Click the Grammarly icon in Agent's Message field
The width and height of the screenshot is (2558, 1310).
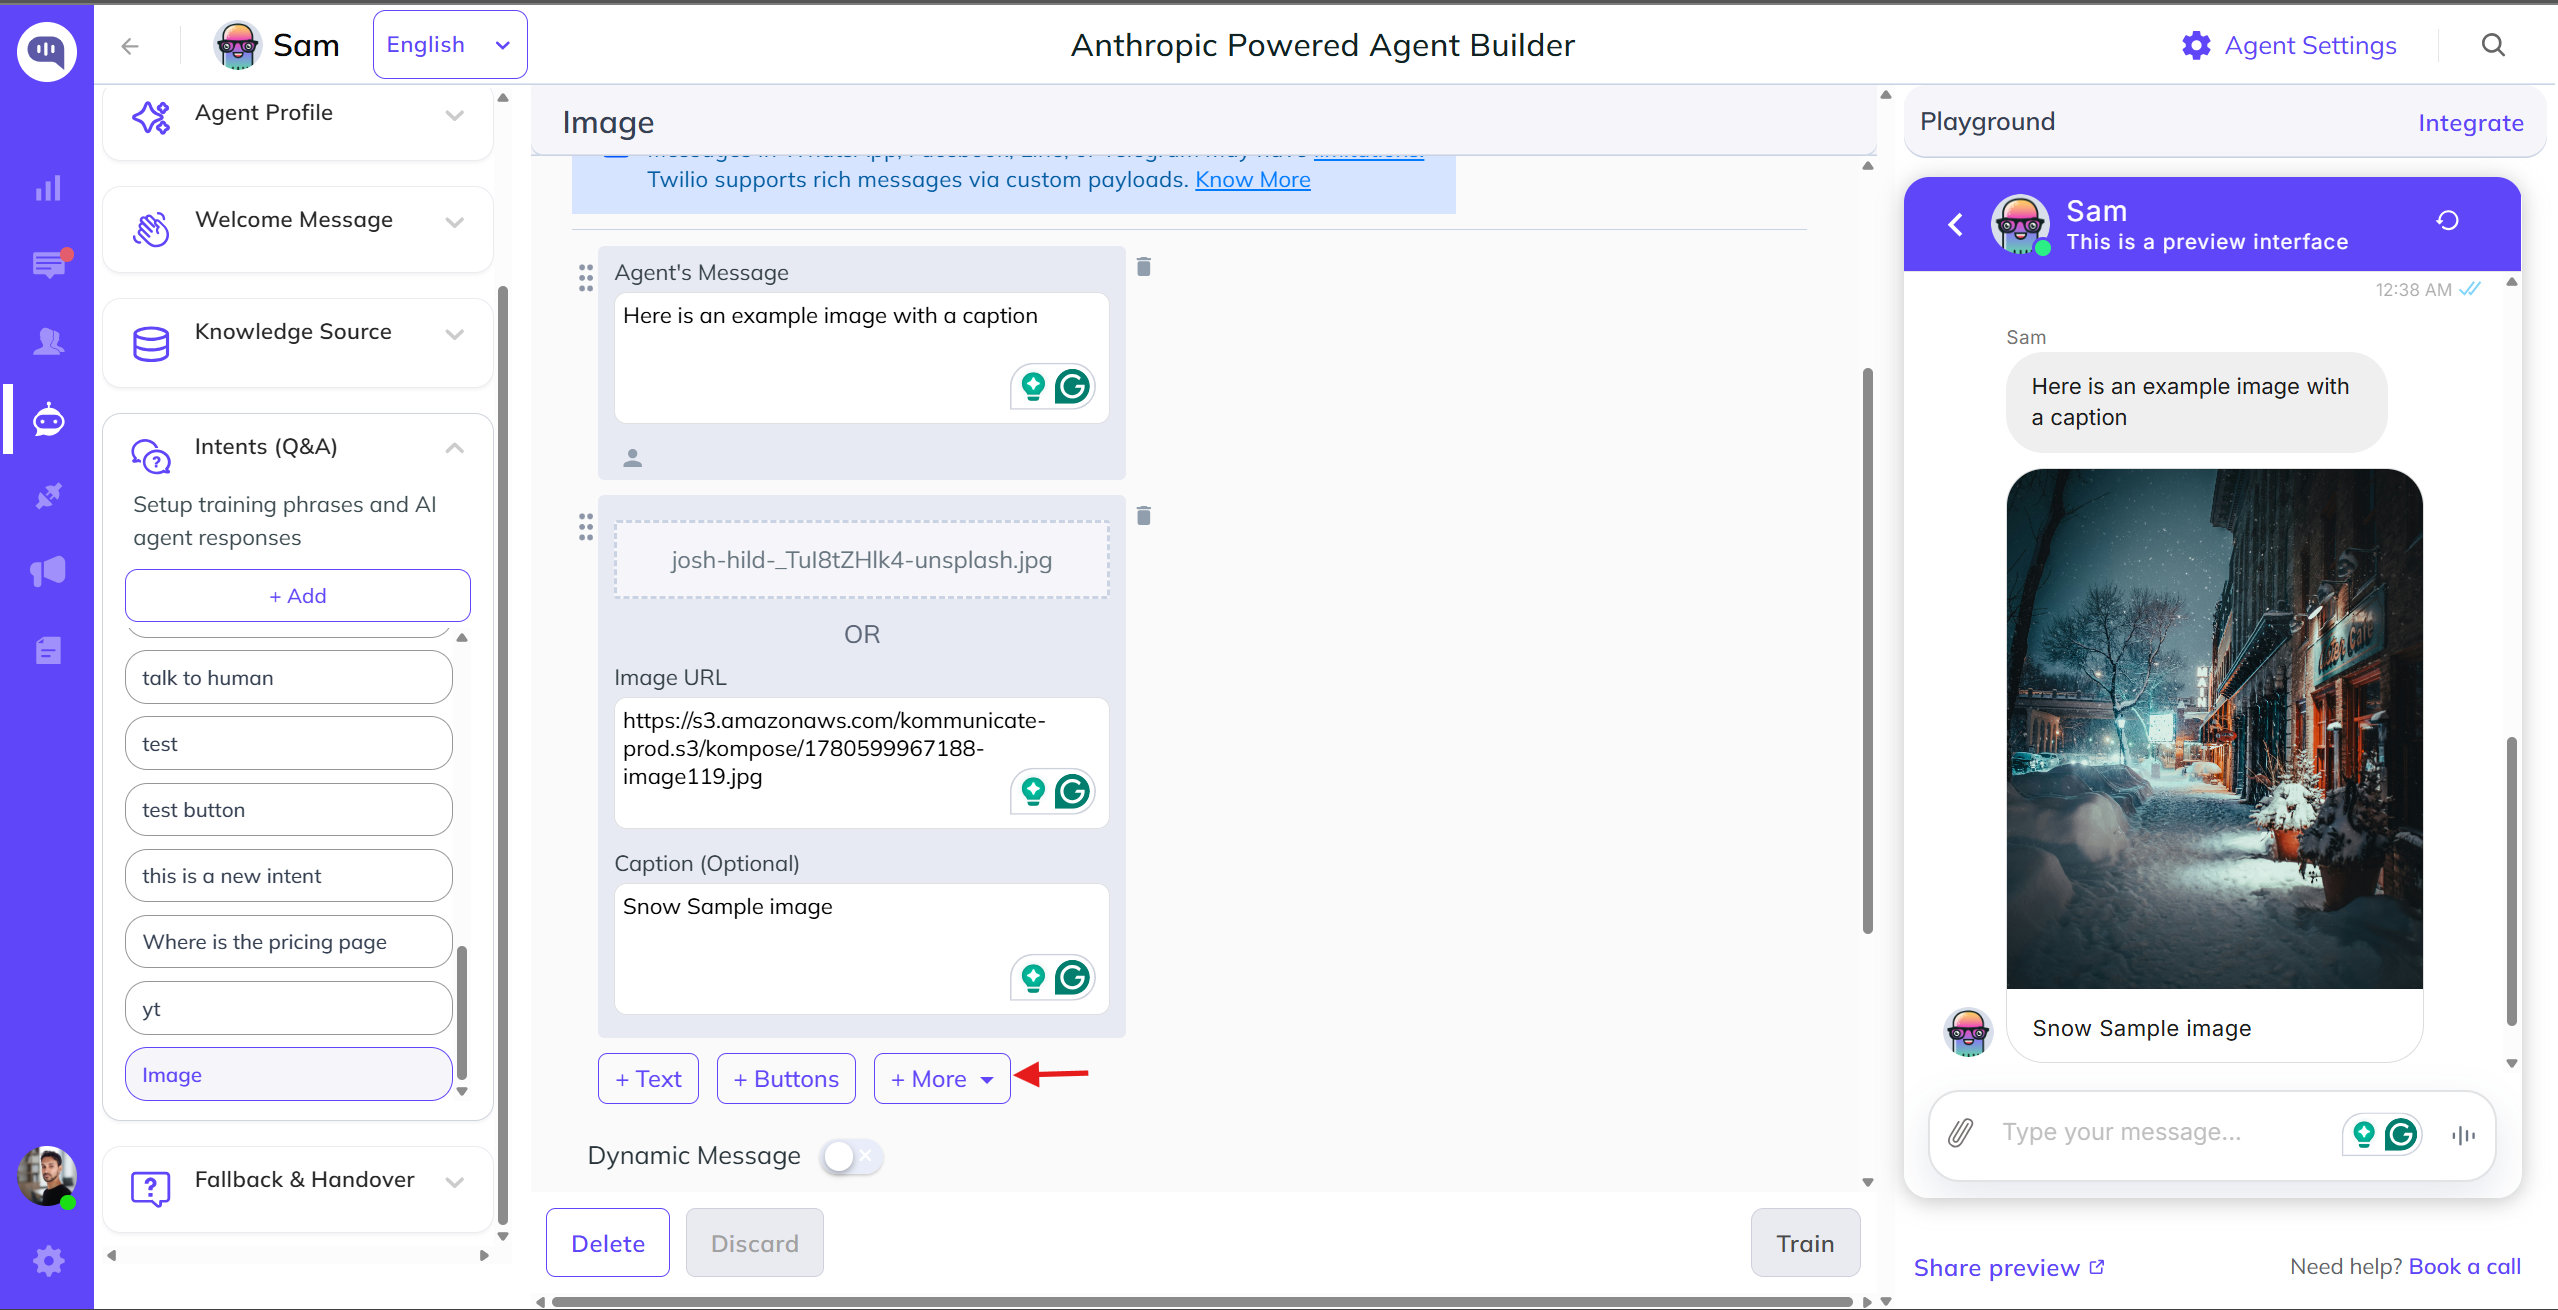point(1072,386)
